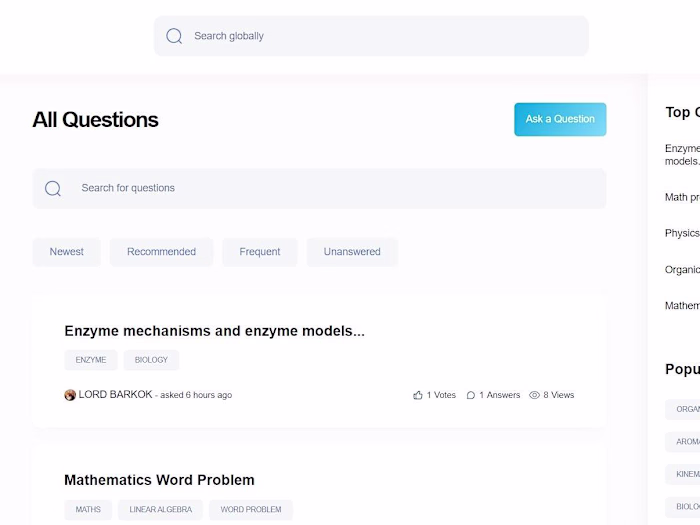Click the WORD PROBLEM tag
This screenshot has height=525, width=700.
(x=251, y=510)
